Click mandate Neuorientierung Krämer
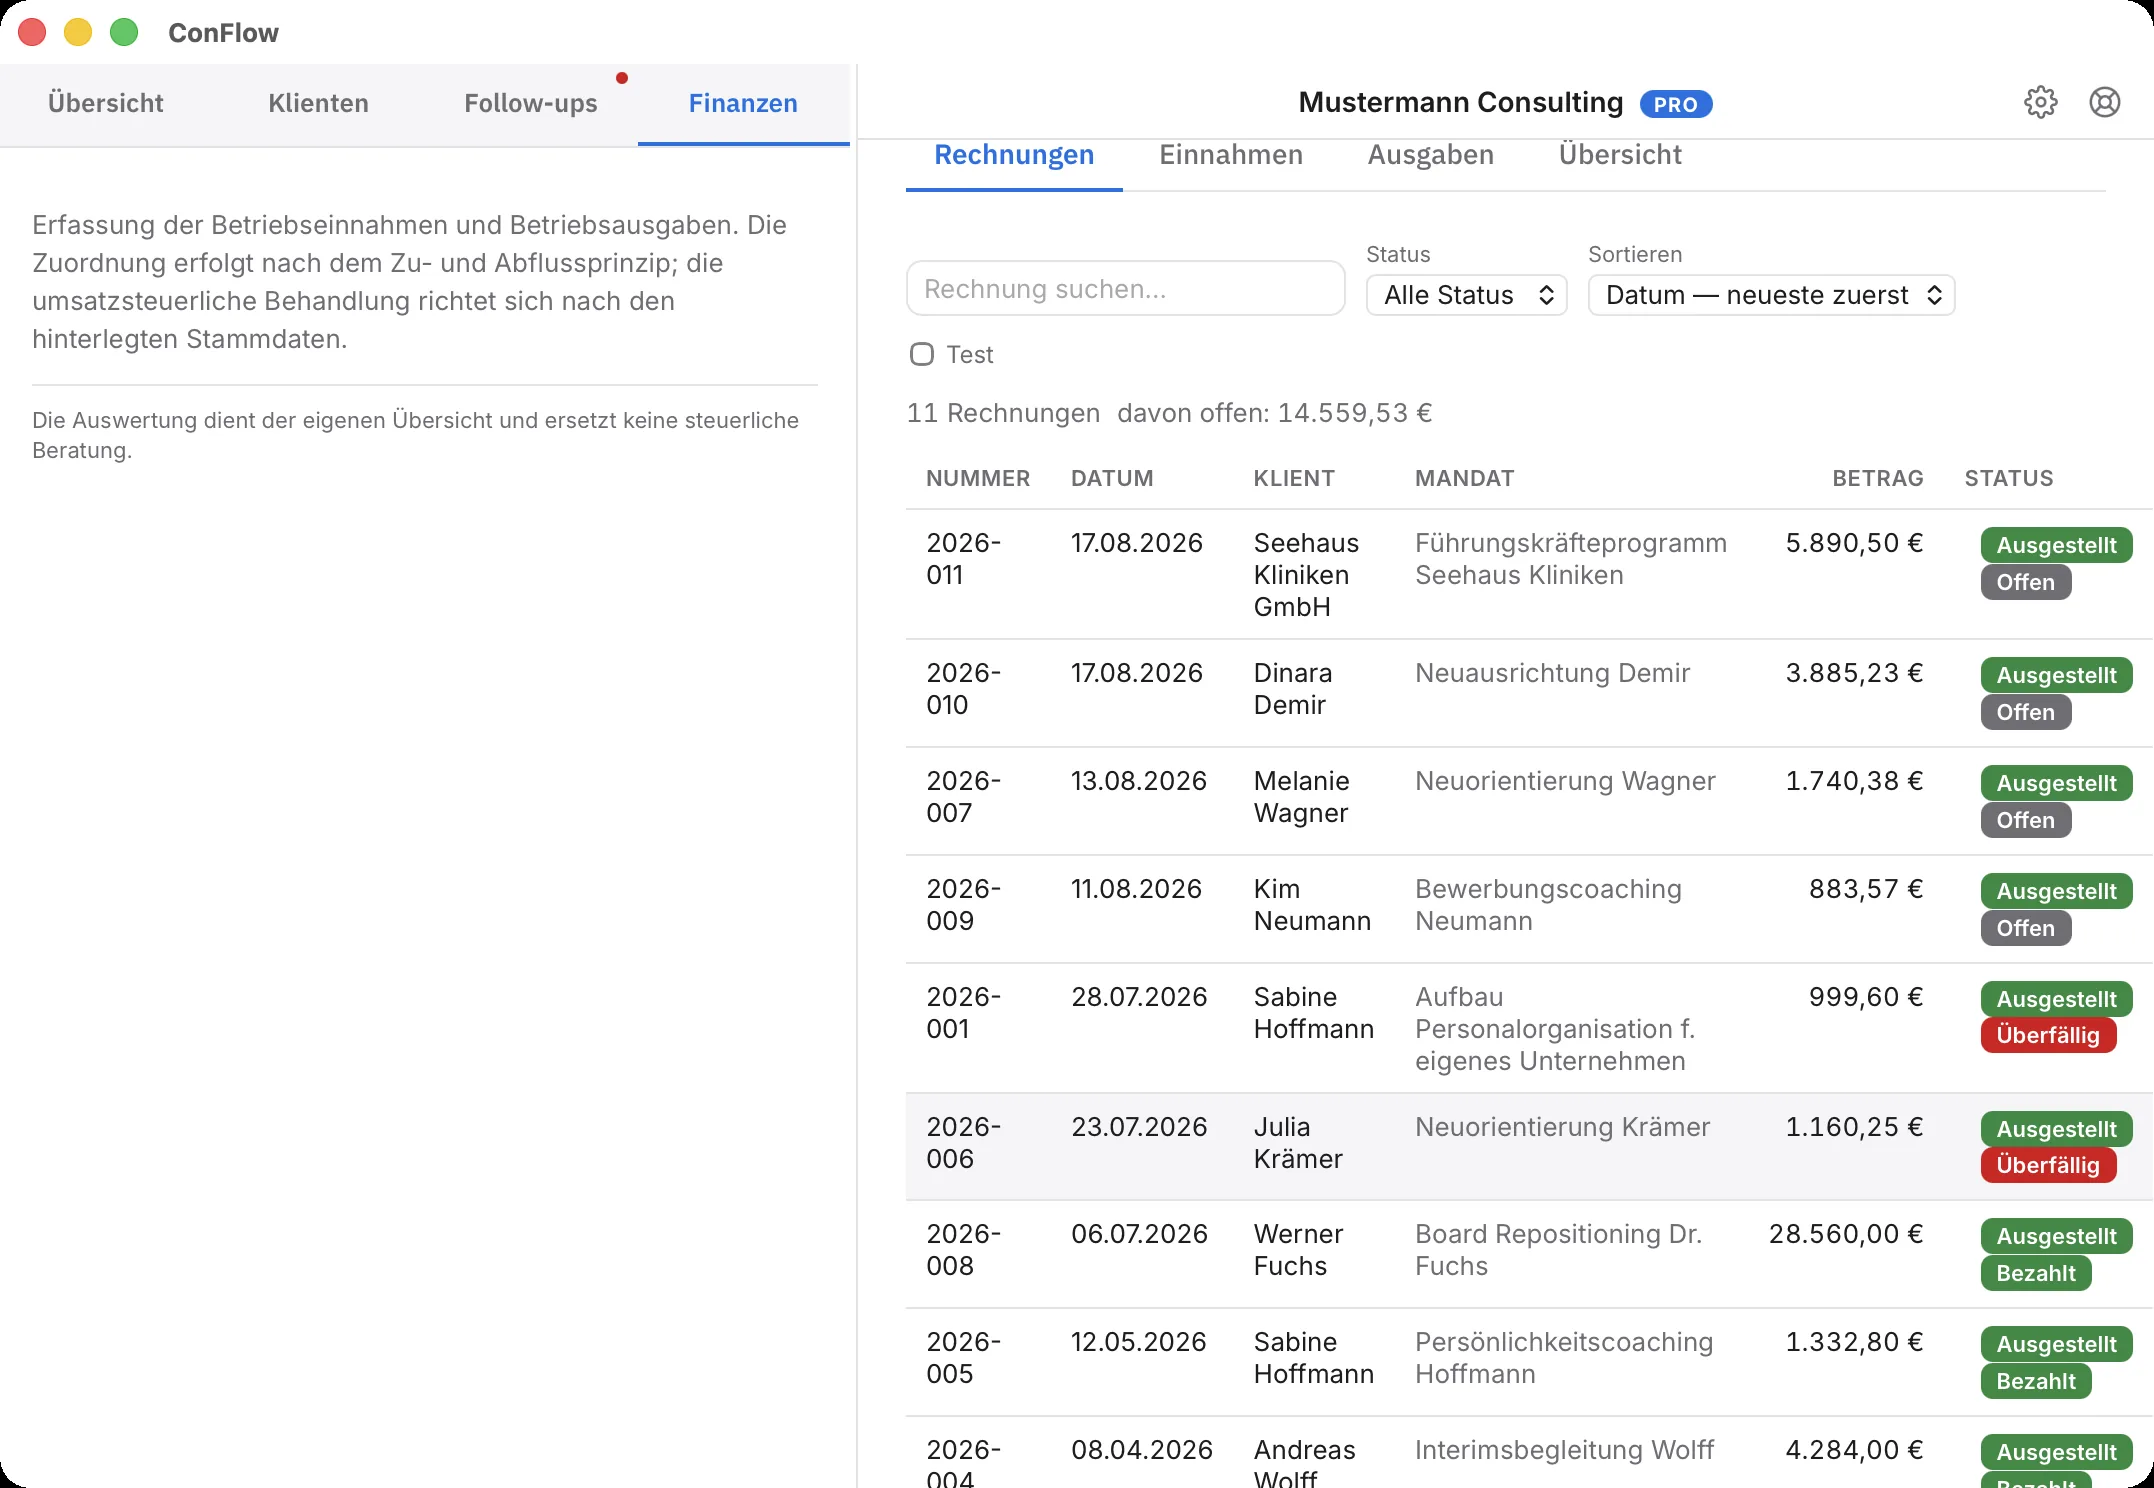The width and height of the screenshot is (2154, 1488). click(x=1562, y=1127)
